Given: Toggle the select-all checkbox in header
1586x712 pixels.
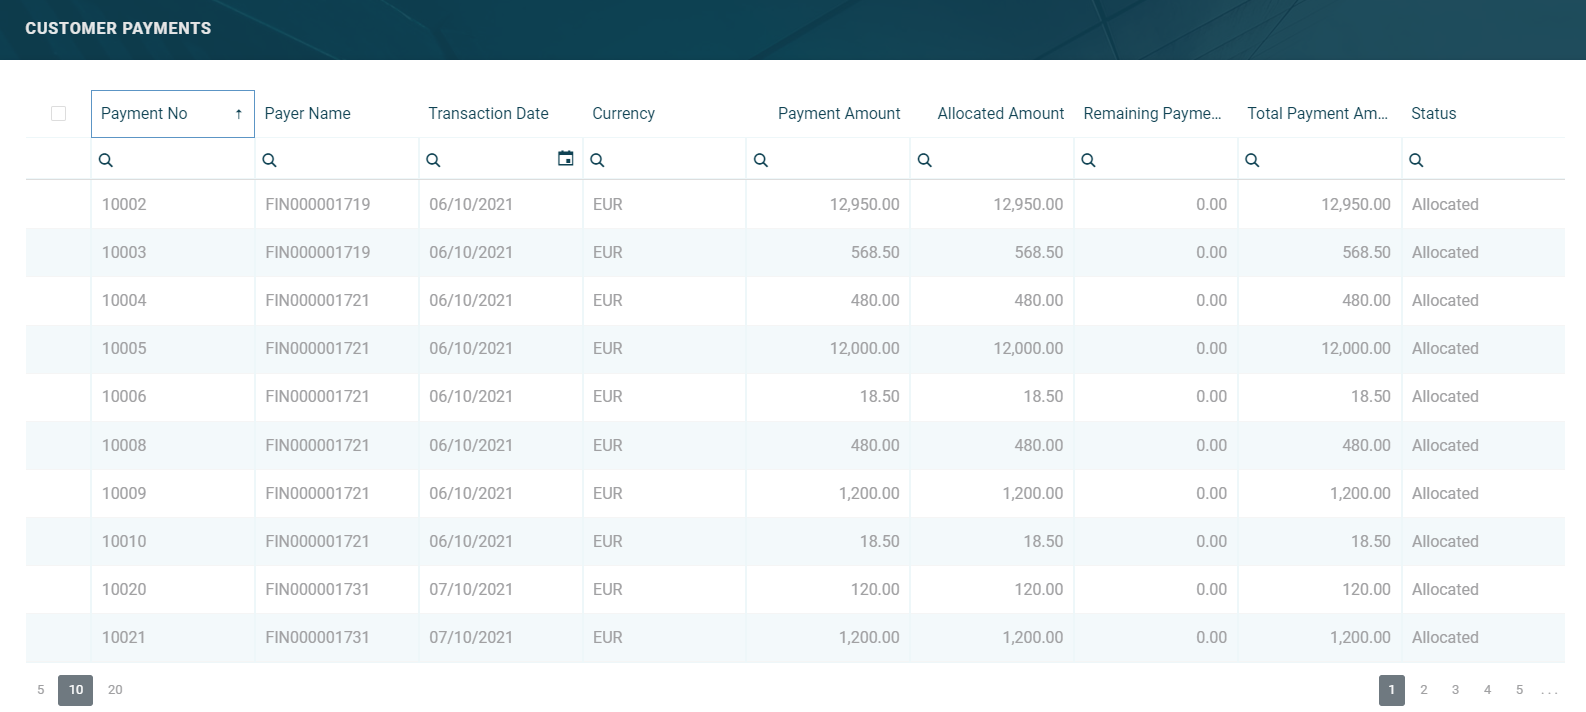Looking at the screenshot, I should (58, 114).
